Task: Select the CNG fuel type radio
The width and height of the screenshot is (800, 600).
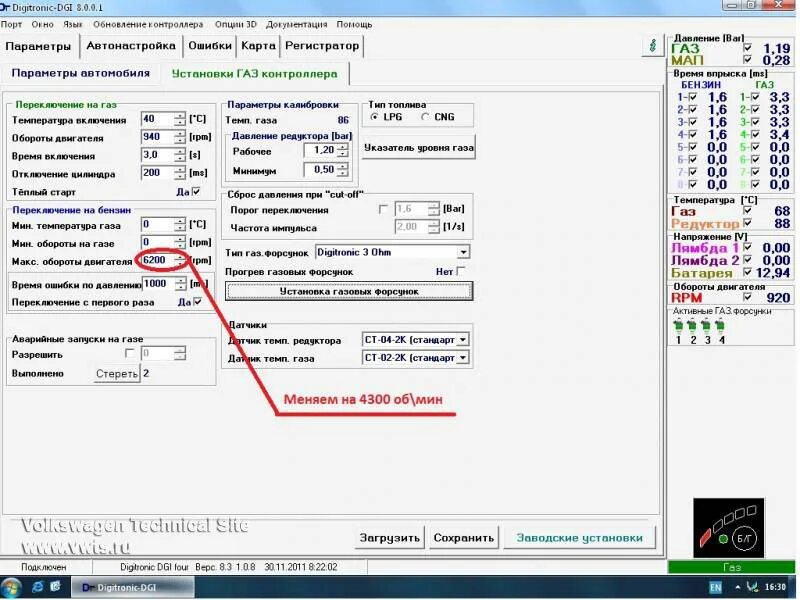Action: click(425, 117)
